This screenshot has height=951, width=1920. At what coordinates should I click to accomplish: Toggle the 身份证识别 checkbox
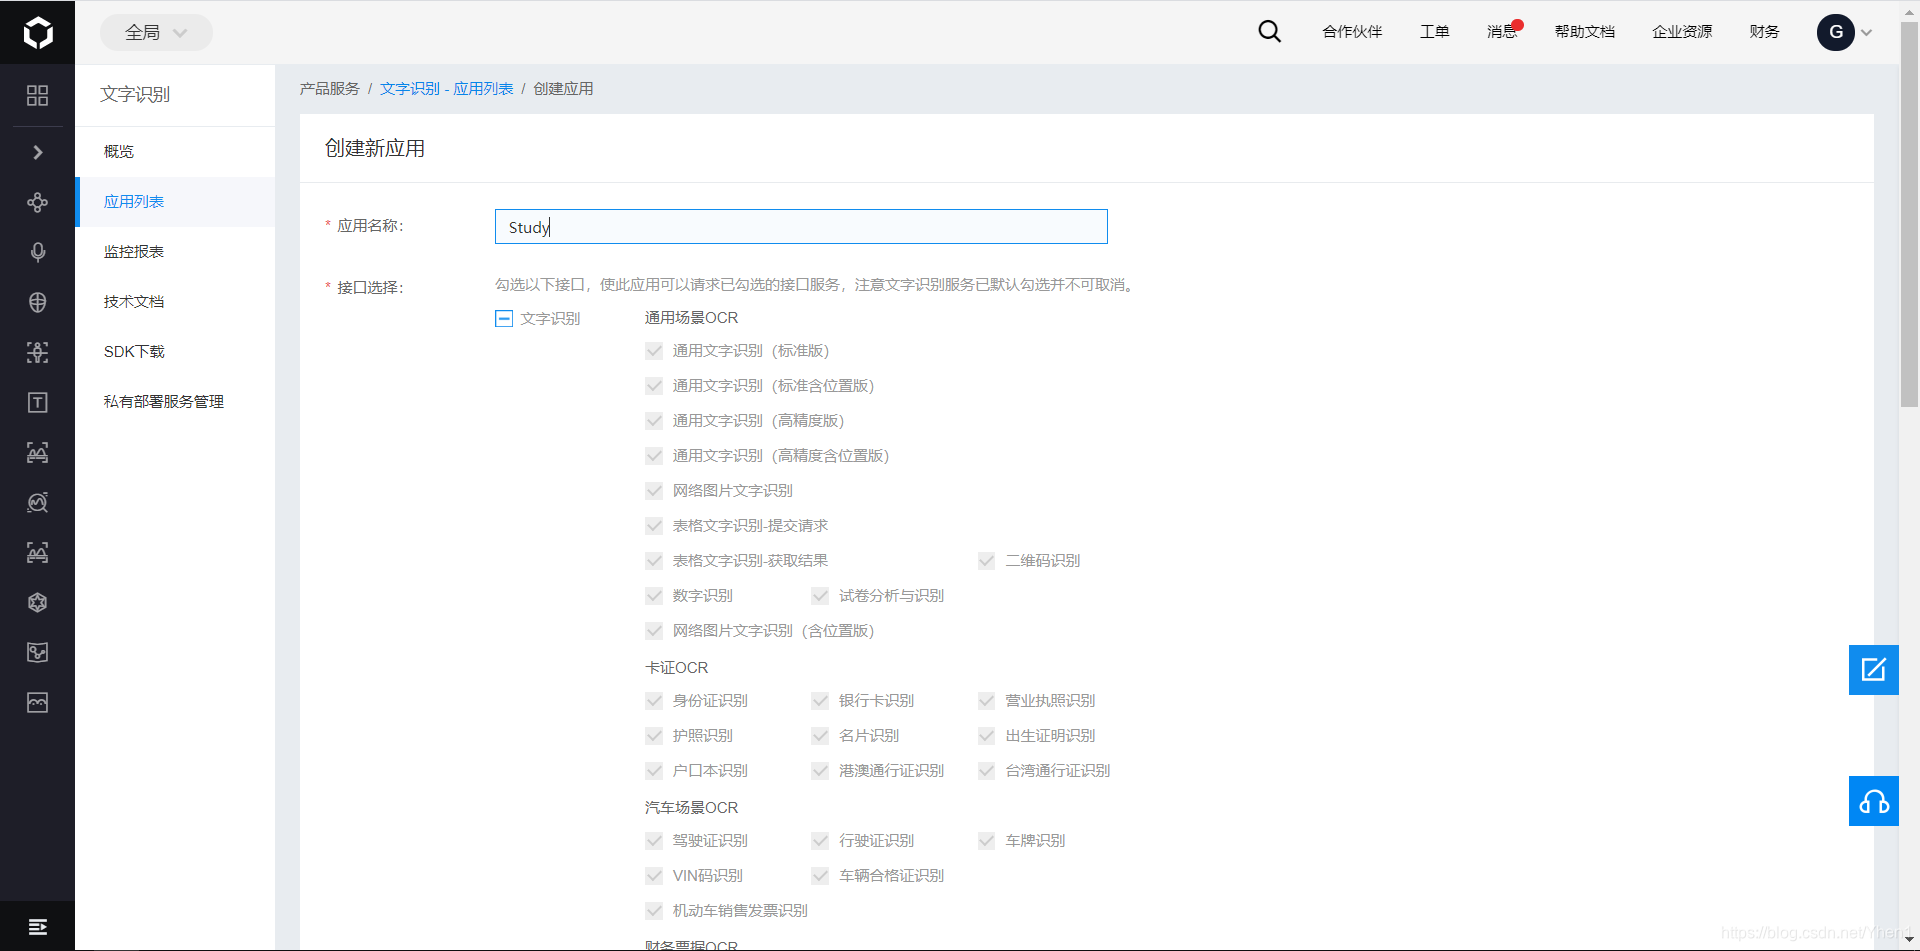point(654,701)
